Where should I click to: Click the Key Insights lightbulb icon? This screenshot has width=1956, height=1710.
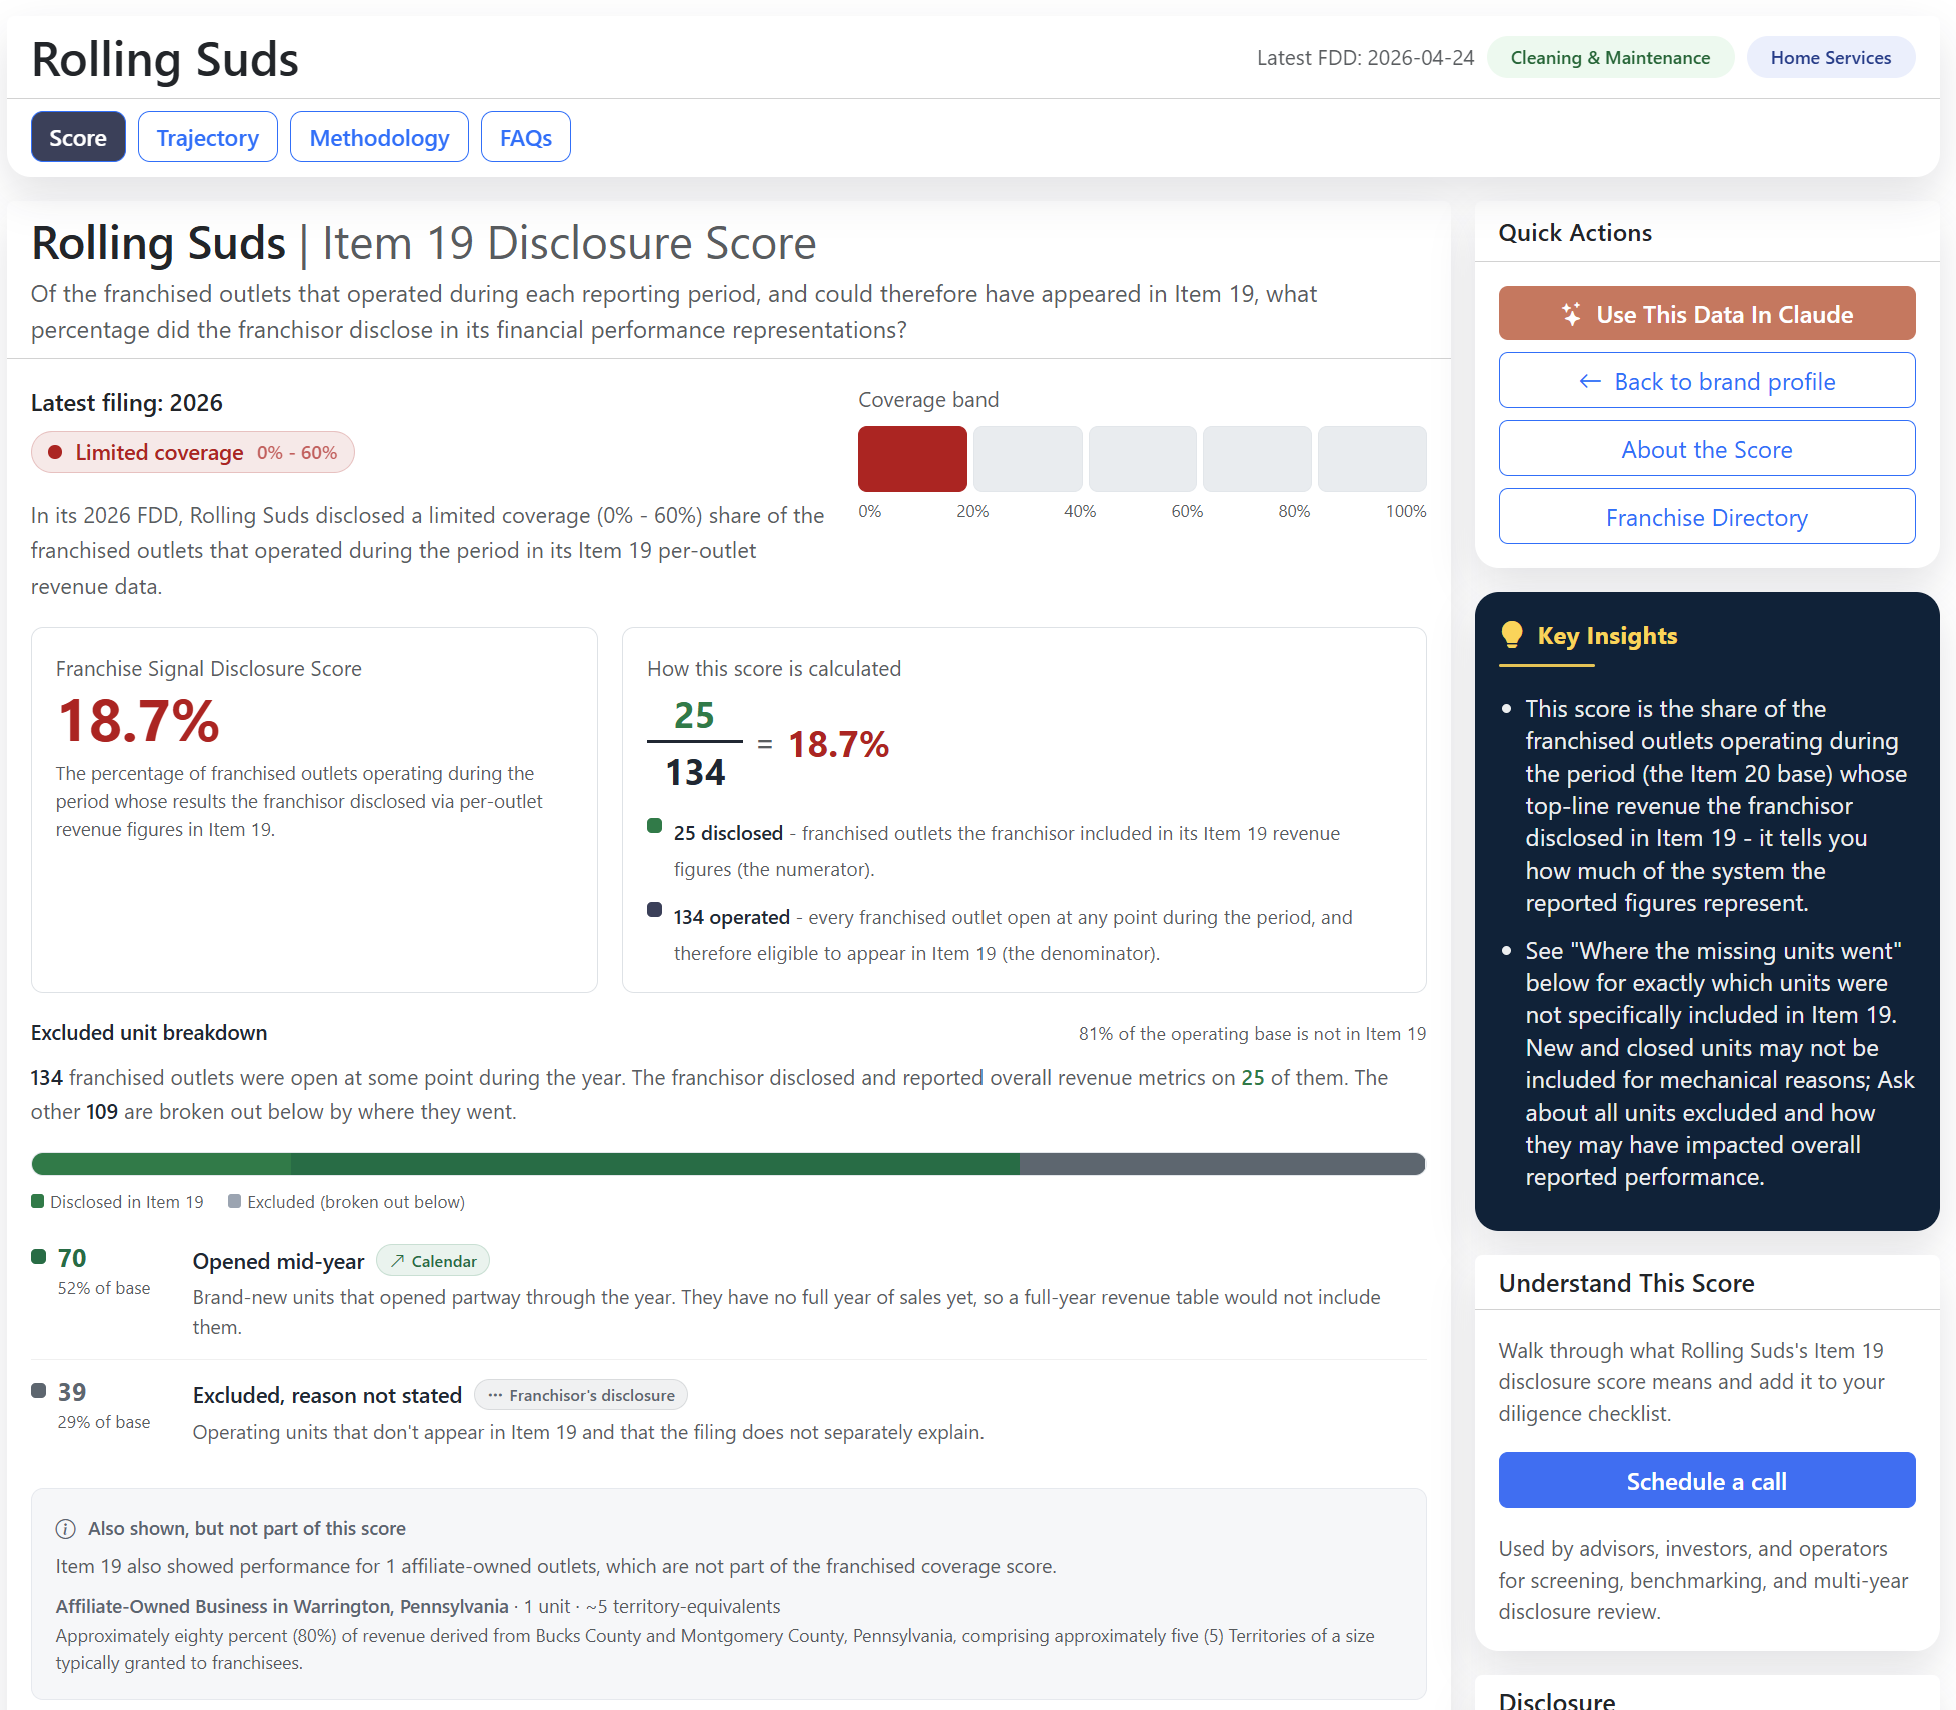pos(1512,634)
